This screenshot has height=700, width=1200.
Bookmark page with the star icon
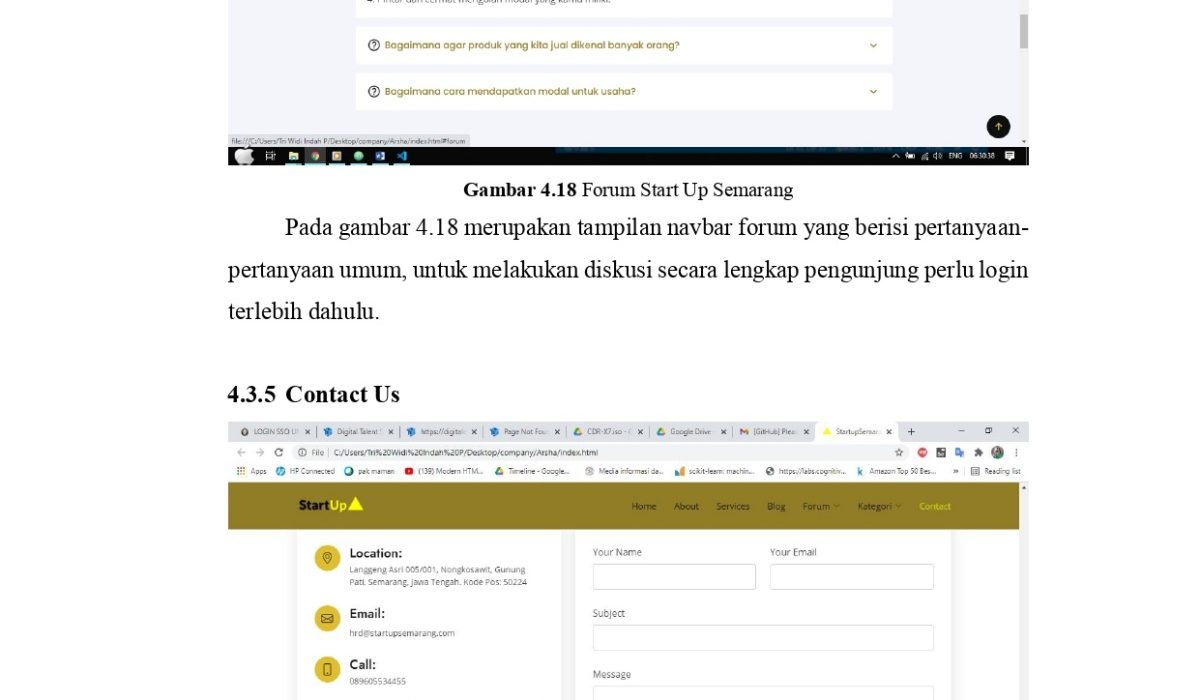coord(899,452)
